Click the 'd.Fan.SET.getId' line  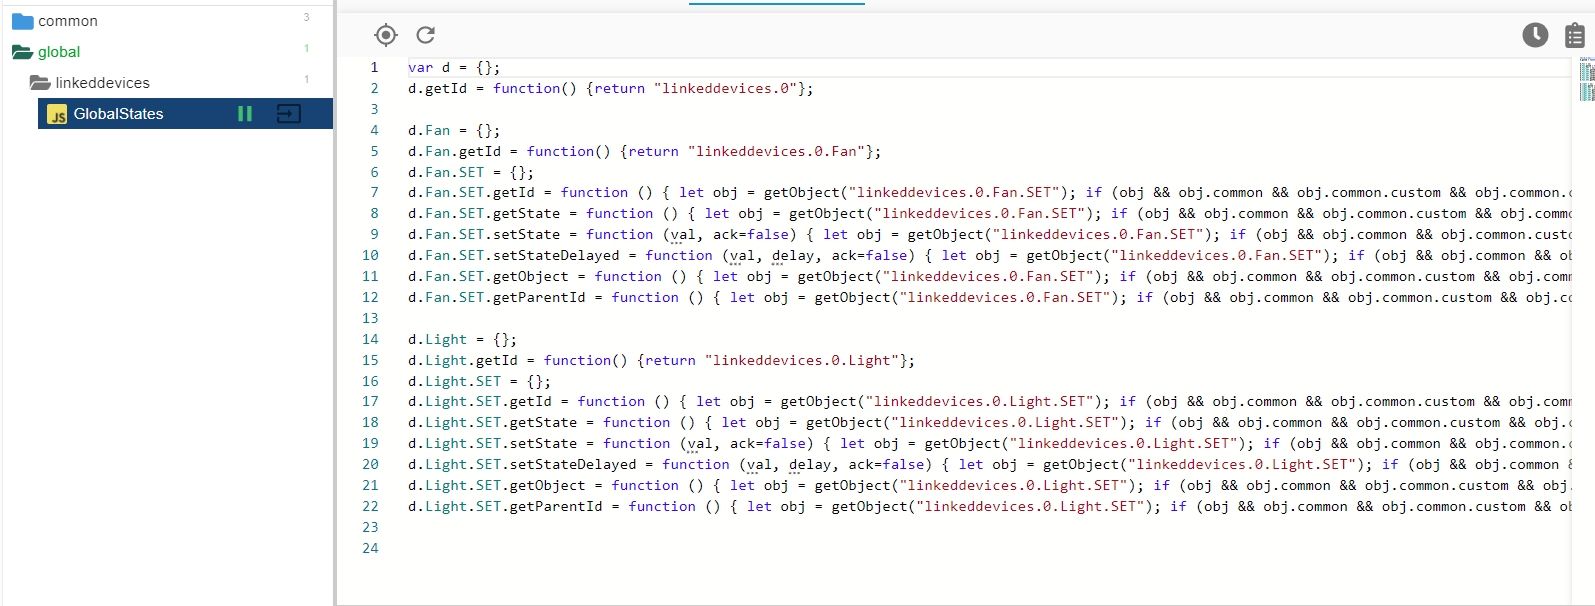[x=989, y=192]
